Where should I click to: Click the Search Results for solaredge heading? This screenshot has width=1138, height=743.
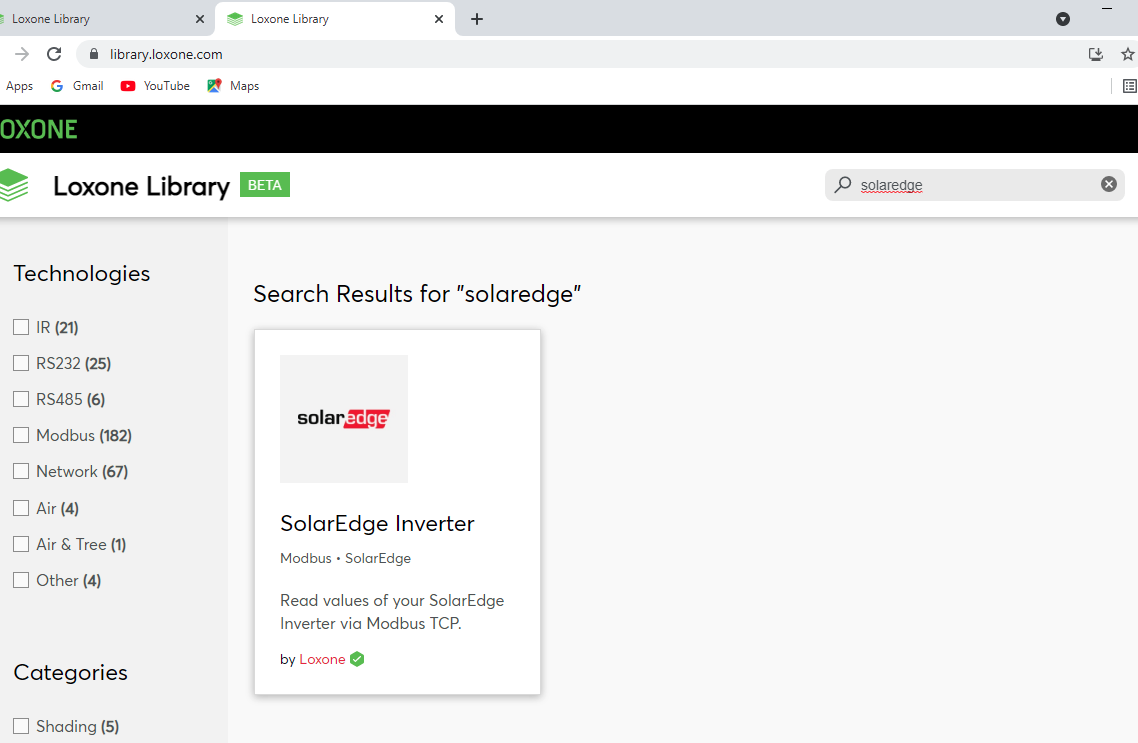point(417,294)
